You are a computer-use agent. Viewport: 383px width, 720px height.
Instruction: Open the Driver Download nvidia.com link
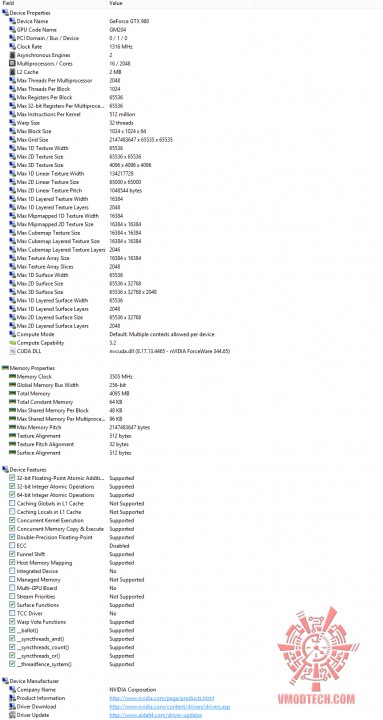169,707
